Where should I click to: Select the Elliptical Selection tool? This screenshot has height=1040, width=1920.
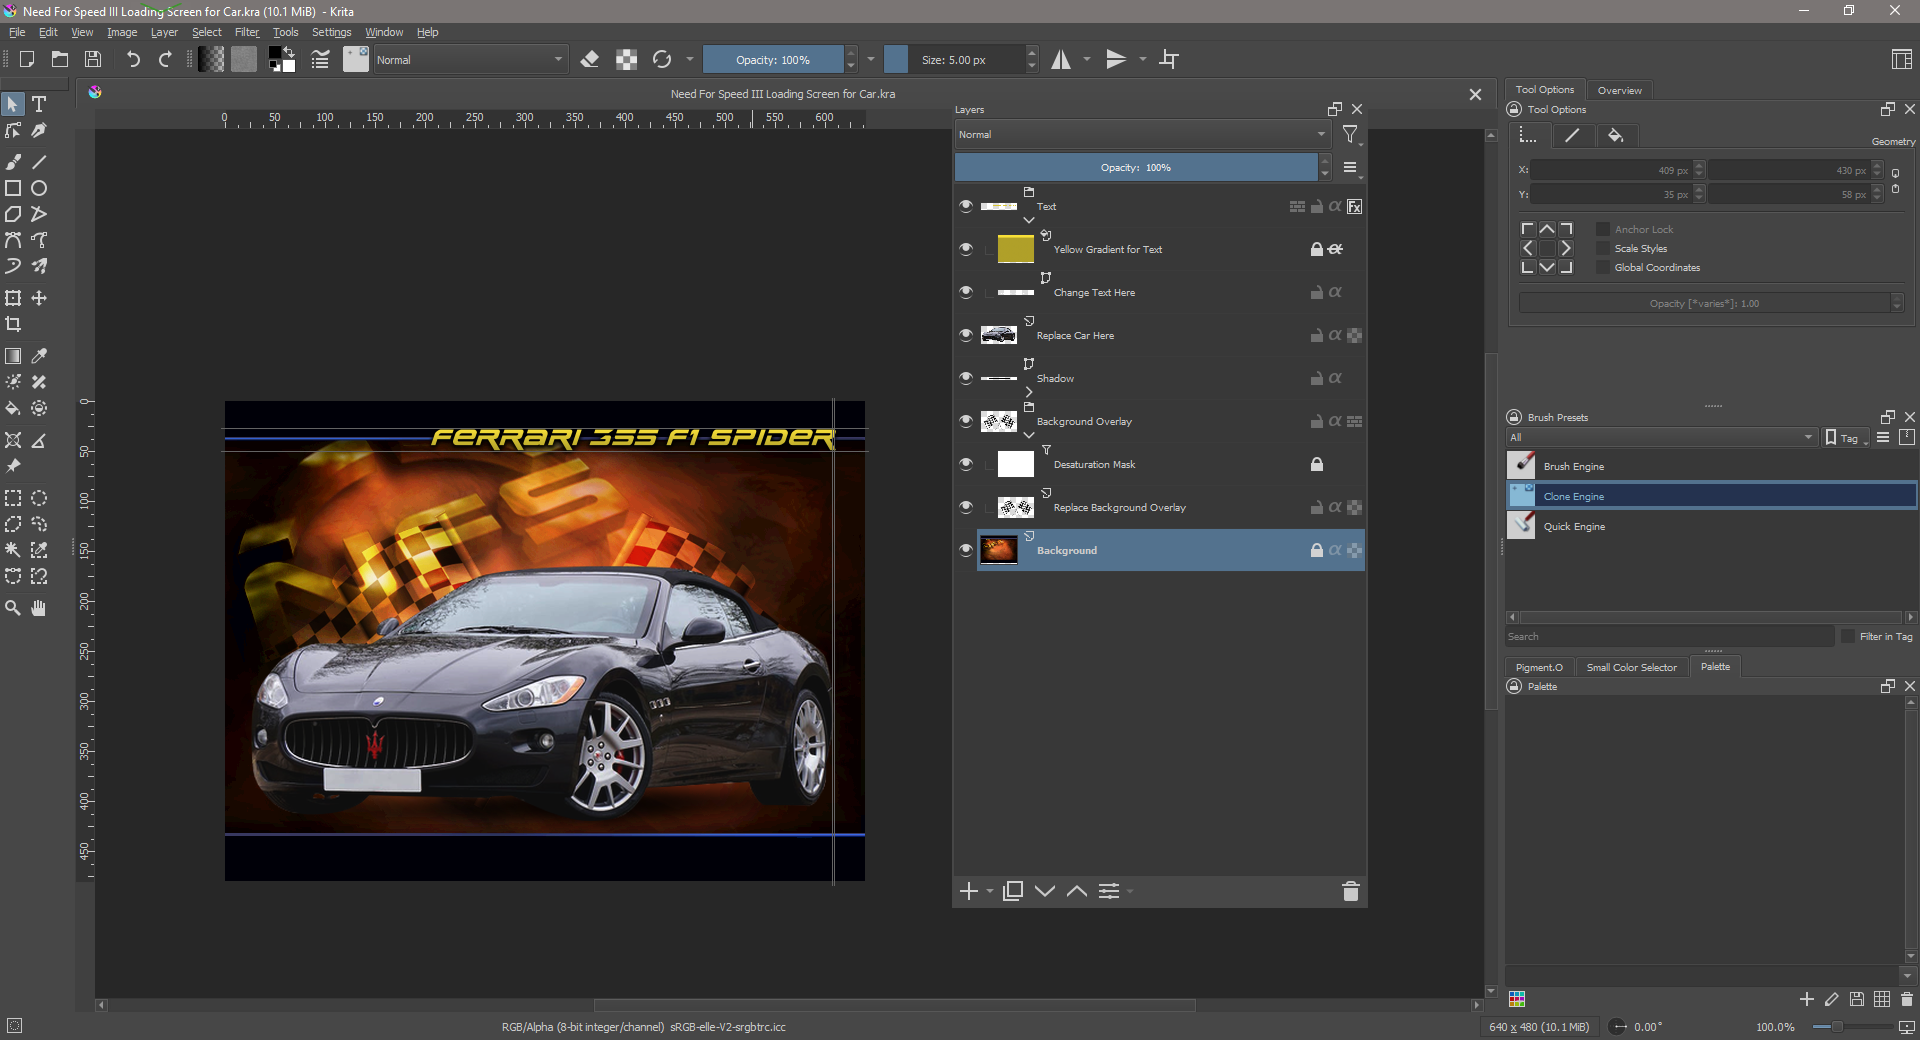point(39,498)
